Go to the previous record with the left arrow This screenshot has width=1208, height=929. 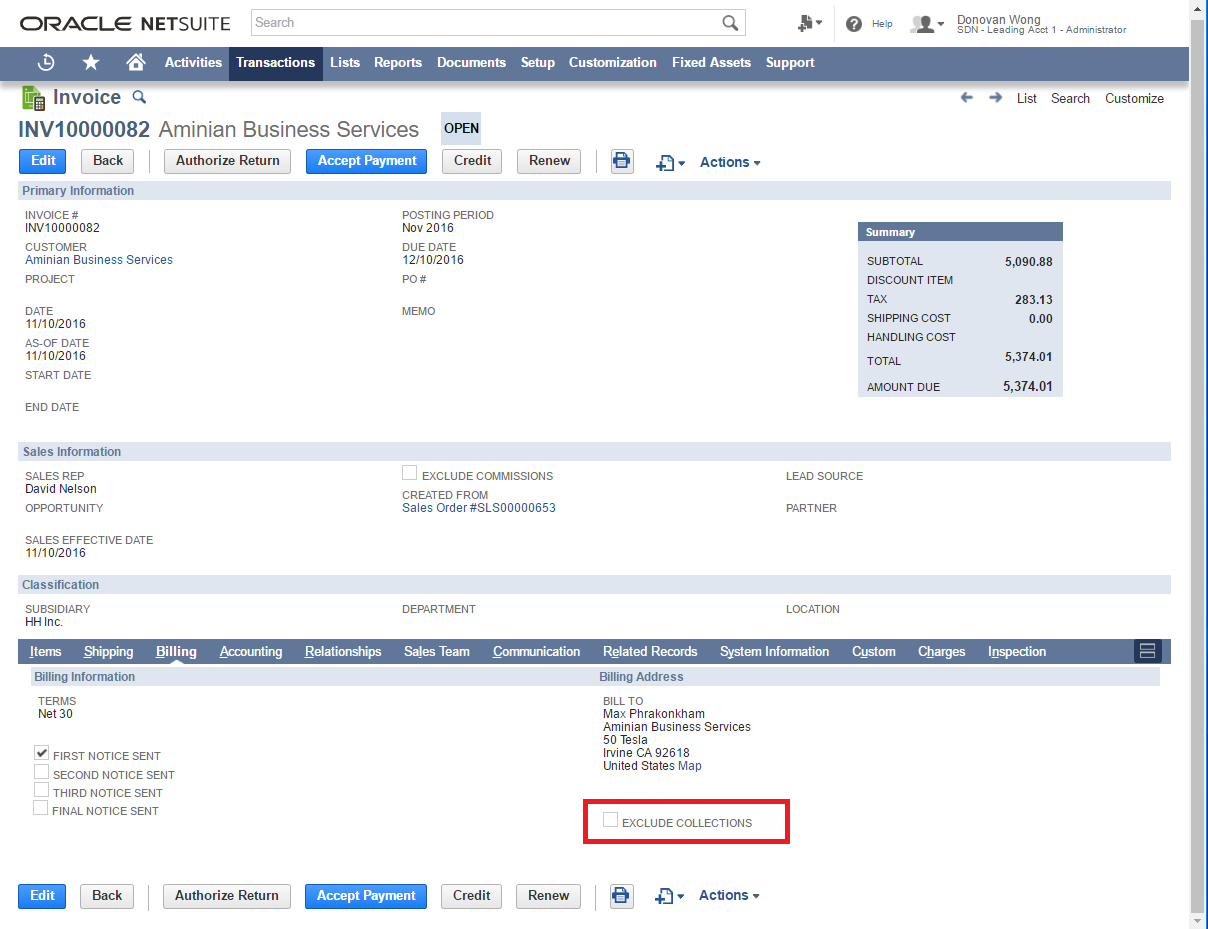click(966, 98)
